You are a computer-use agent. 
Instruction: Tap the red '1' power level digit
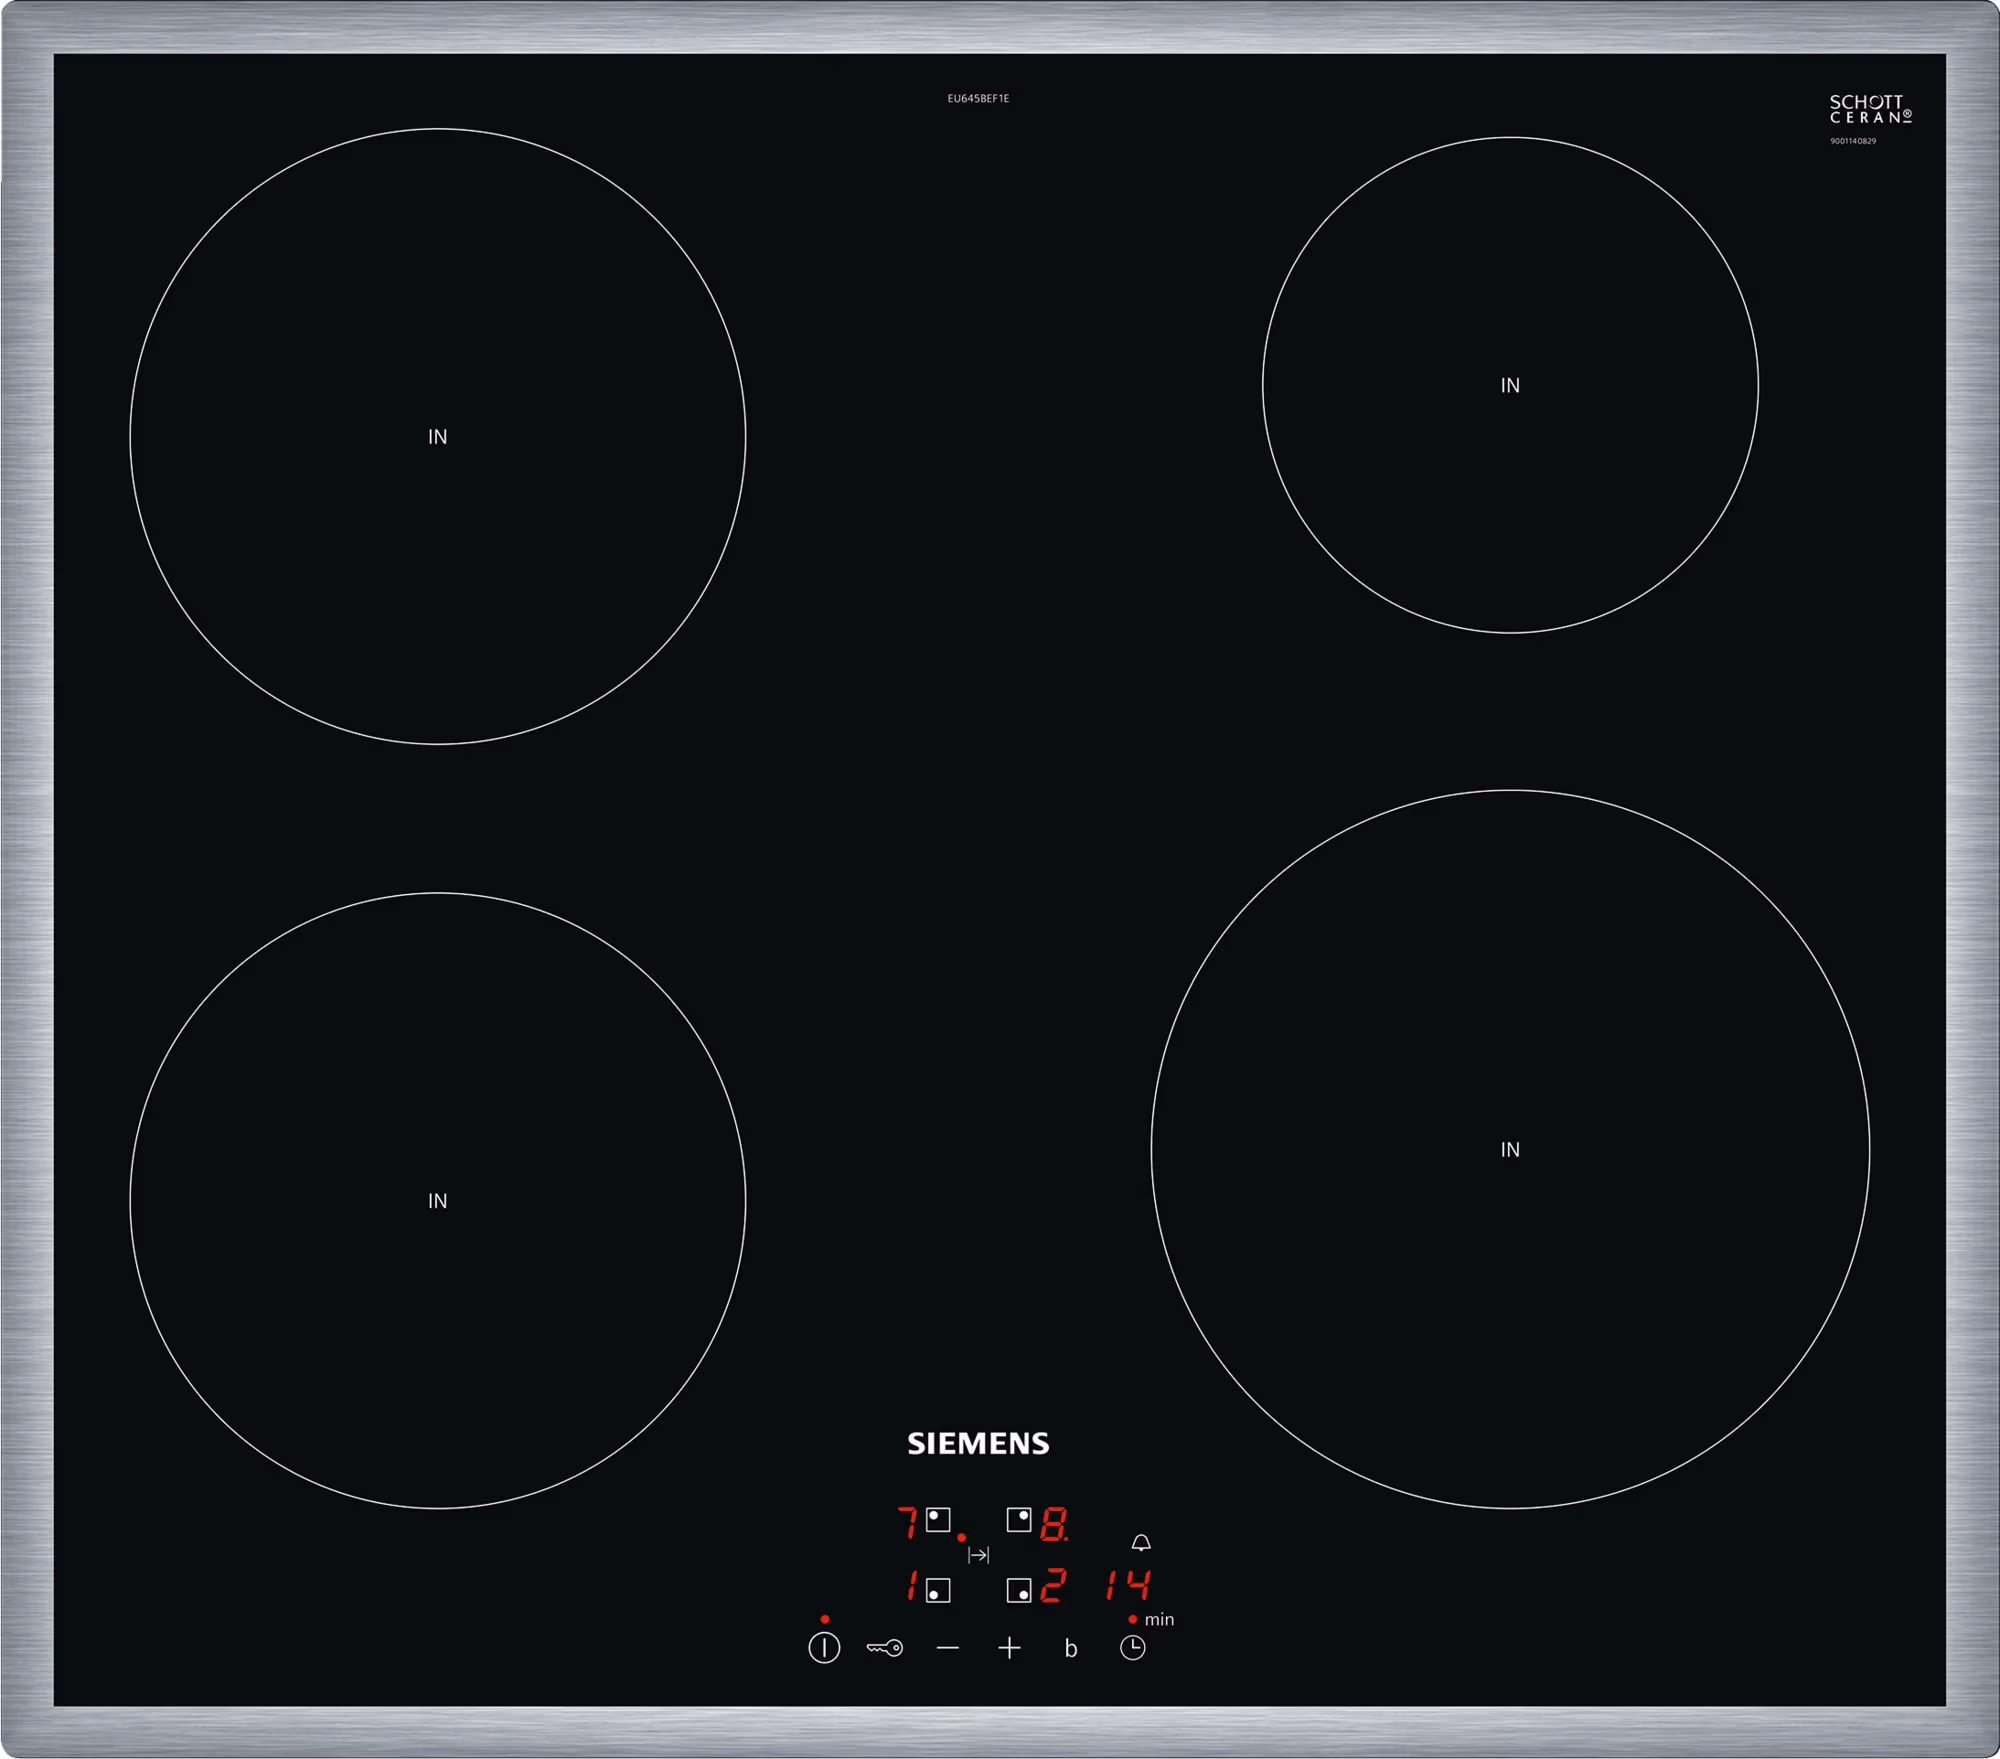click(x=912, y=1586)
